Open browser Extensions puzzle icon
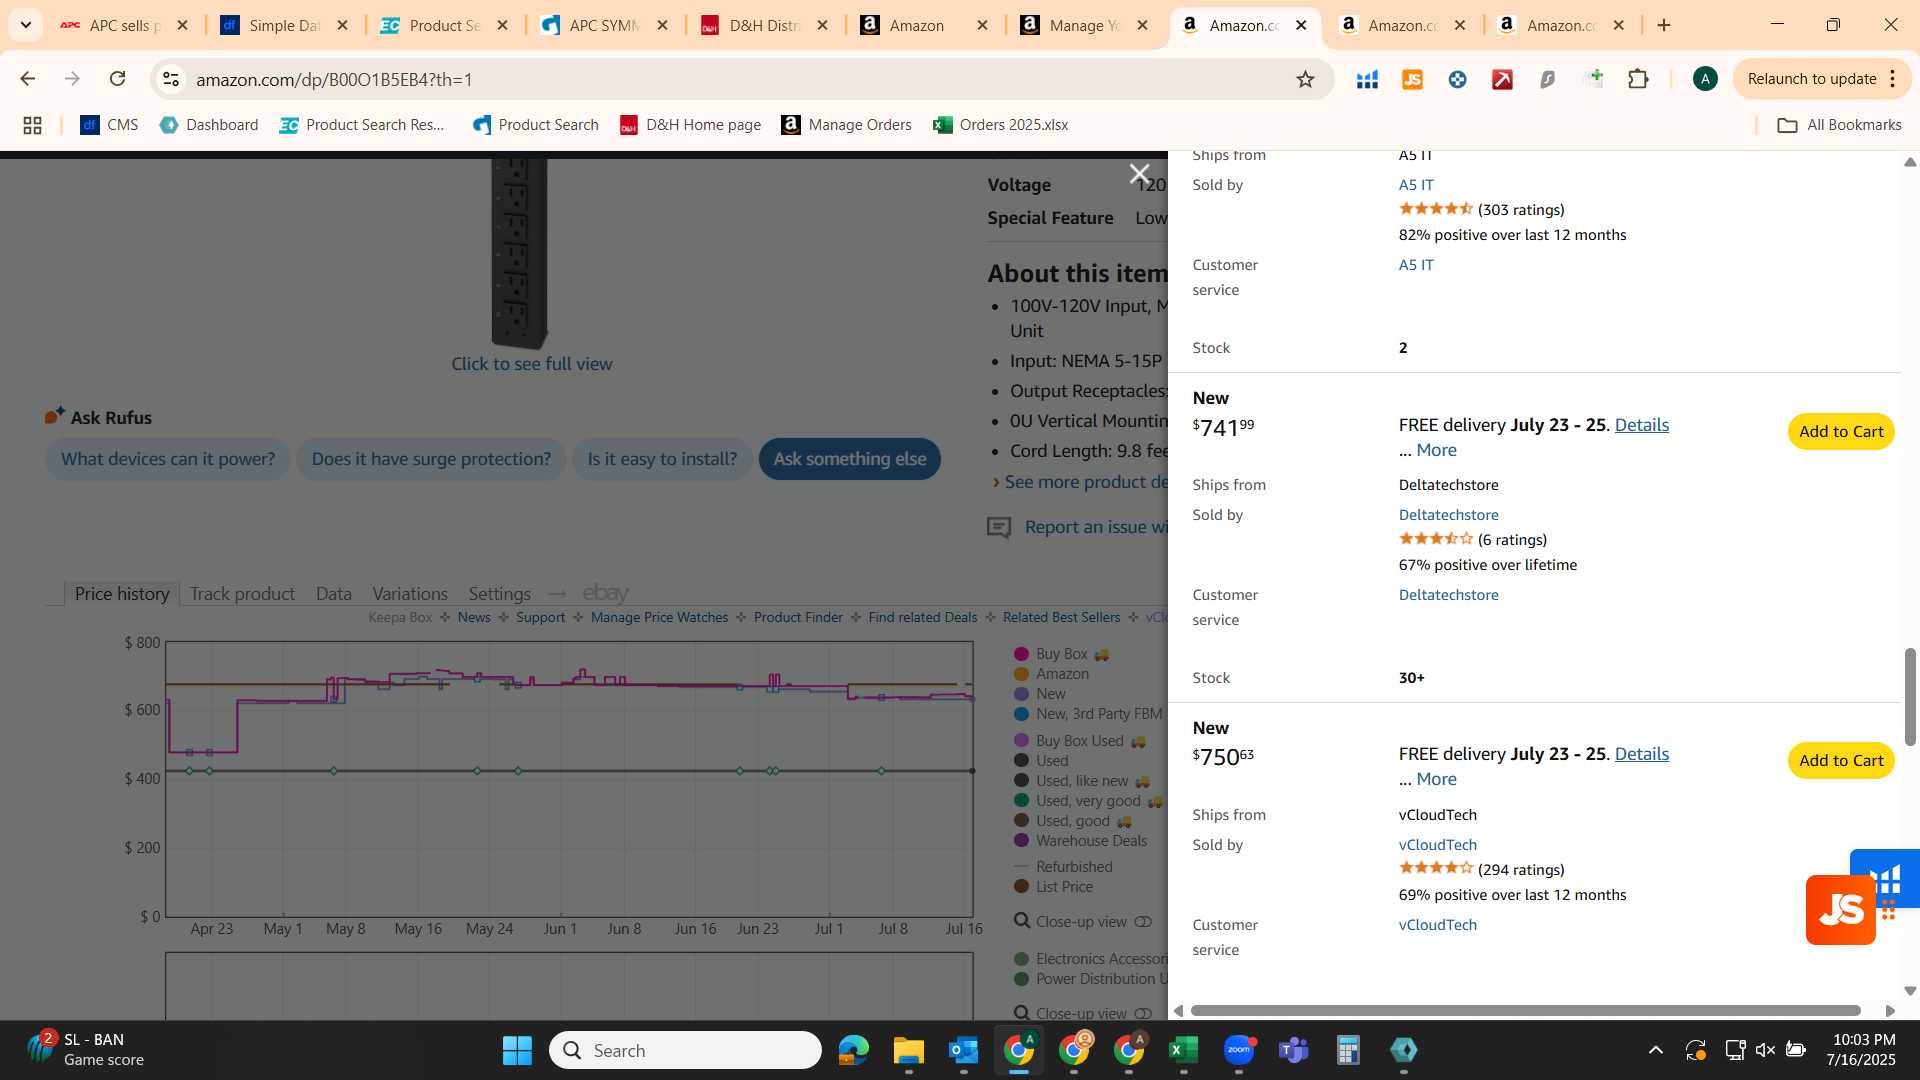Viewport: 1920px width, 1080px height. pos(1638,79)
